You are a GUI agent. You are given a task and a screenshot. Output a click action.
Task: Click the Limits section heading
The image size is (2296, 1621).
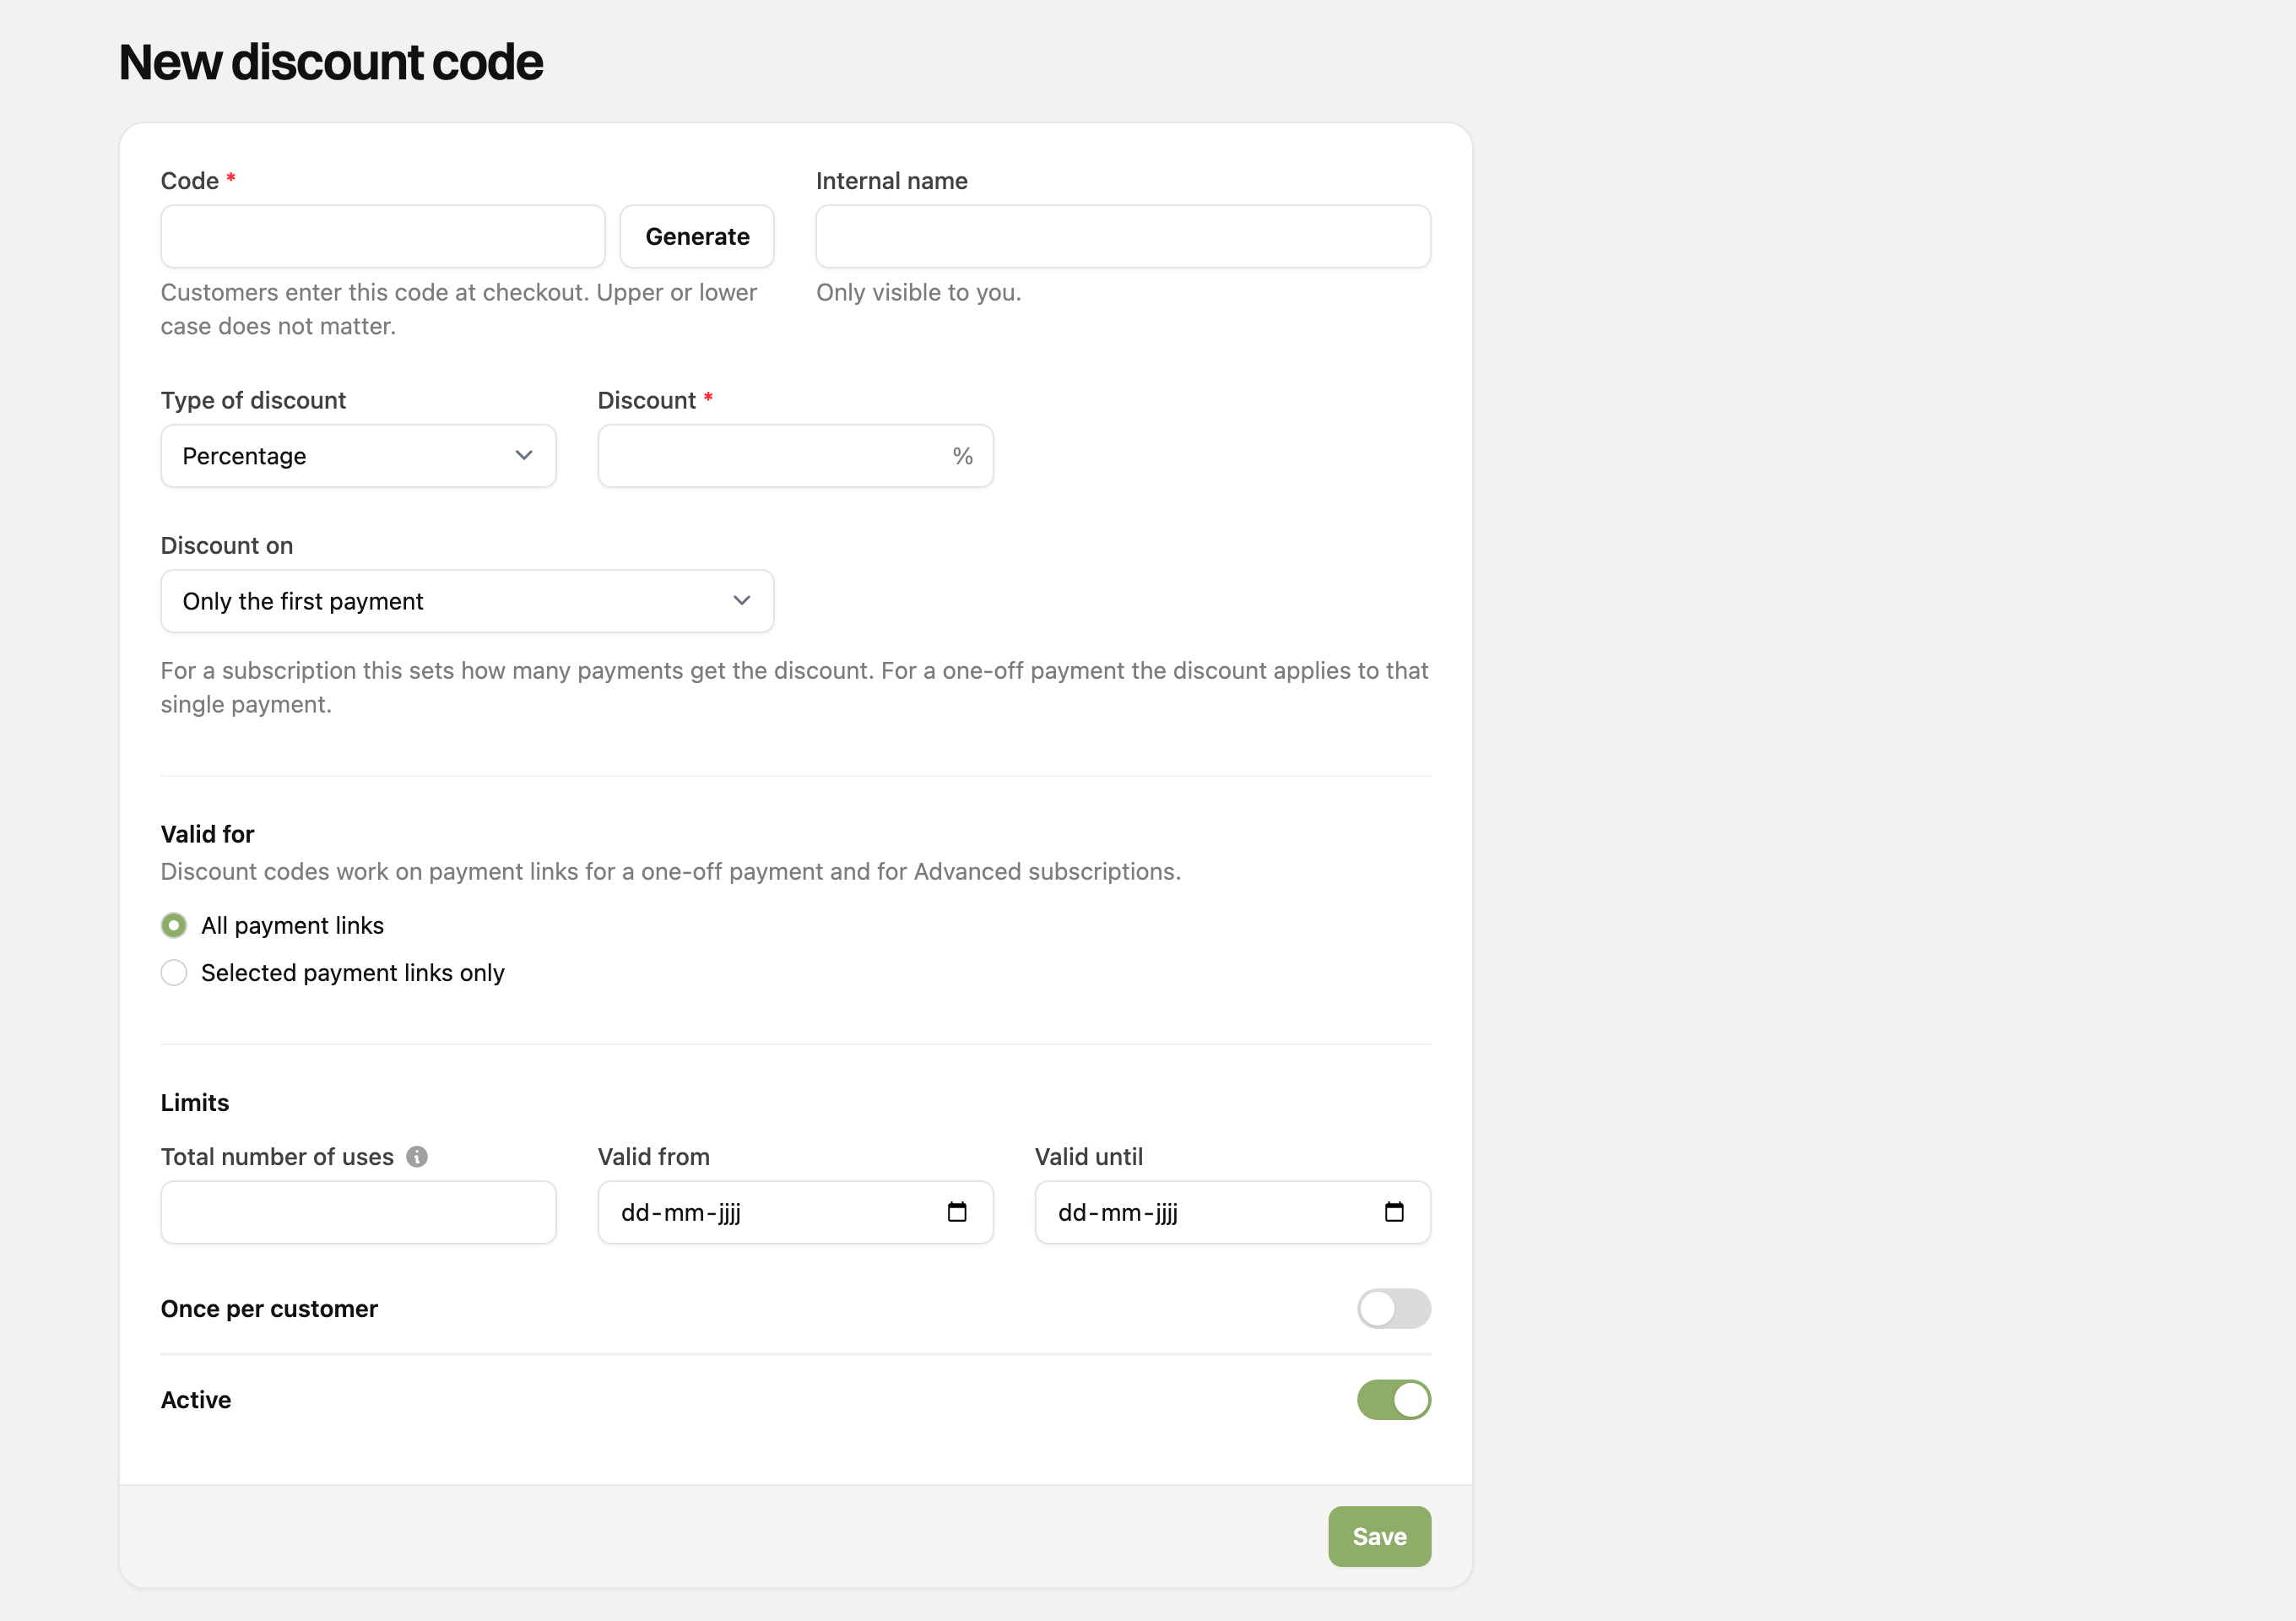coord(195,1102)
